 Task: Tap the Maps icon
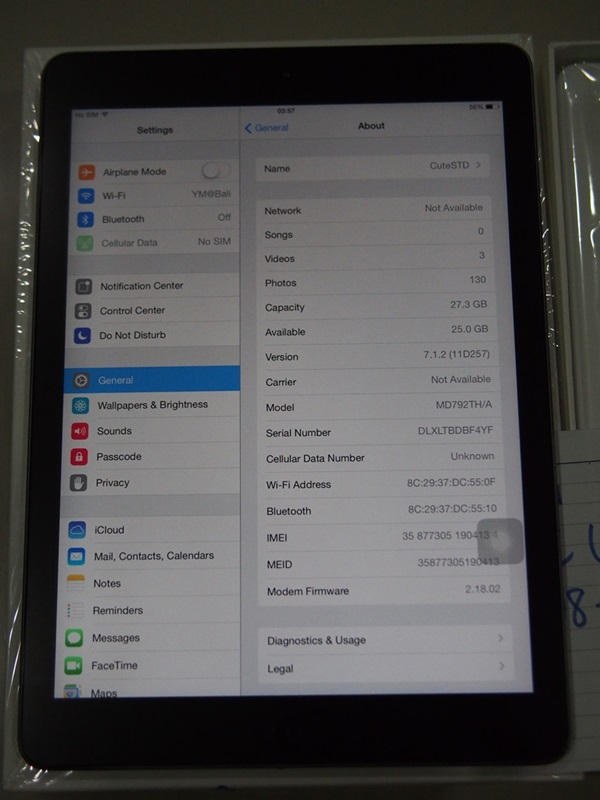(72, 691)
